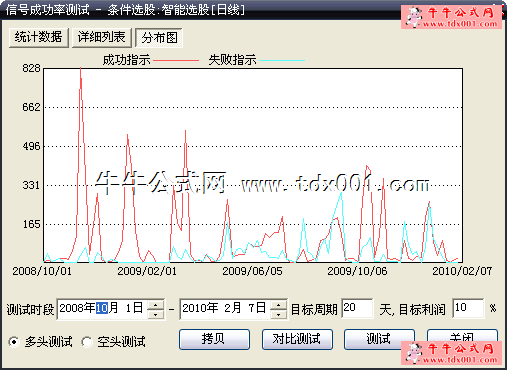Click the 496 y-axis value

coord(31,146)
